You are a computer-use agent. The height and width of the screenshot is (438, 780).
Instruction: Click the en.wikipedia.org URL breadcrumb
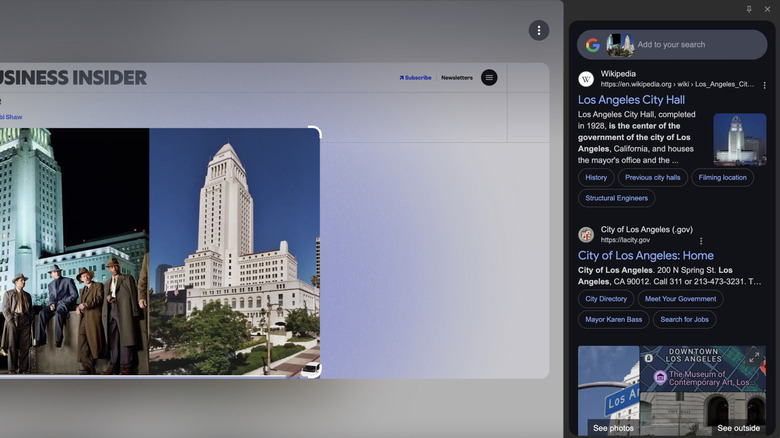(x=677, y=84)
